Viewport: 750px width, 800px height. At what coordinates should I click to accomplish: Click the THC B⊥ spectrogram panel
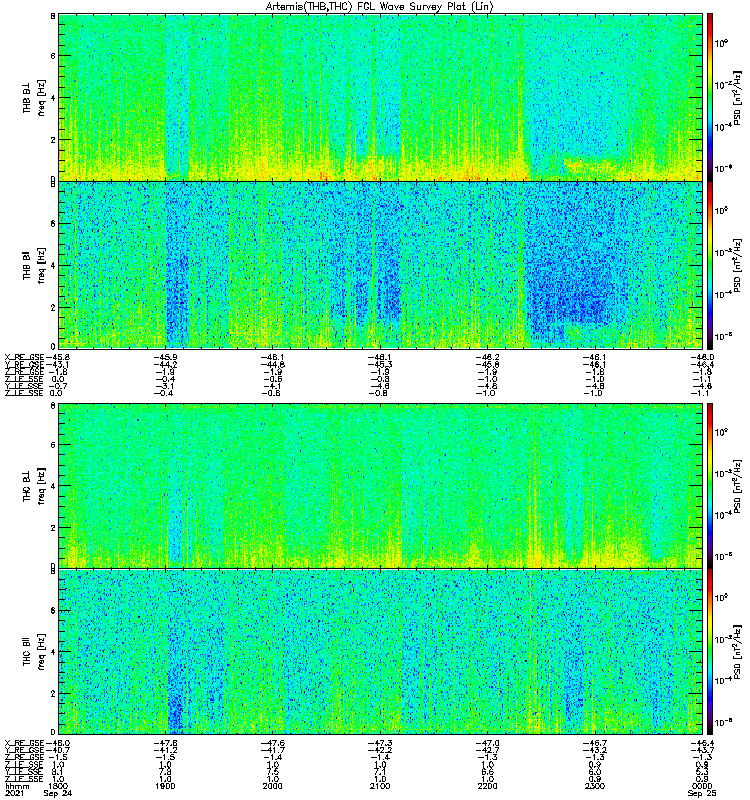[x=381, y=486]
